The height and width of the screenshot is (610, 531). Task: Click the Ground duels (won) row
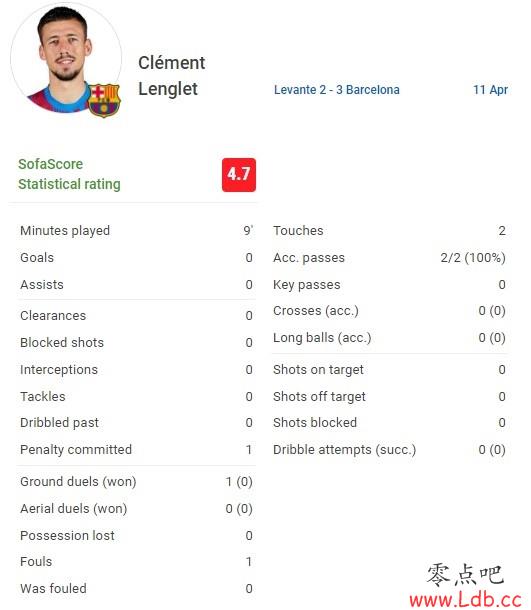[x=136, y=482]
